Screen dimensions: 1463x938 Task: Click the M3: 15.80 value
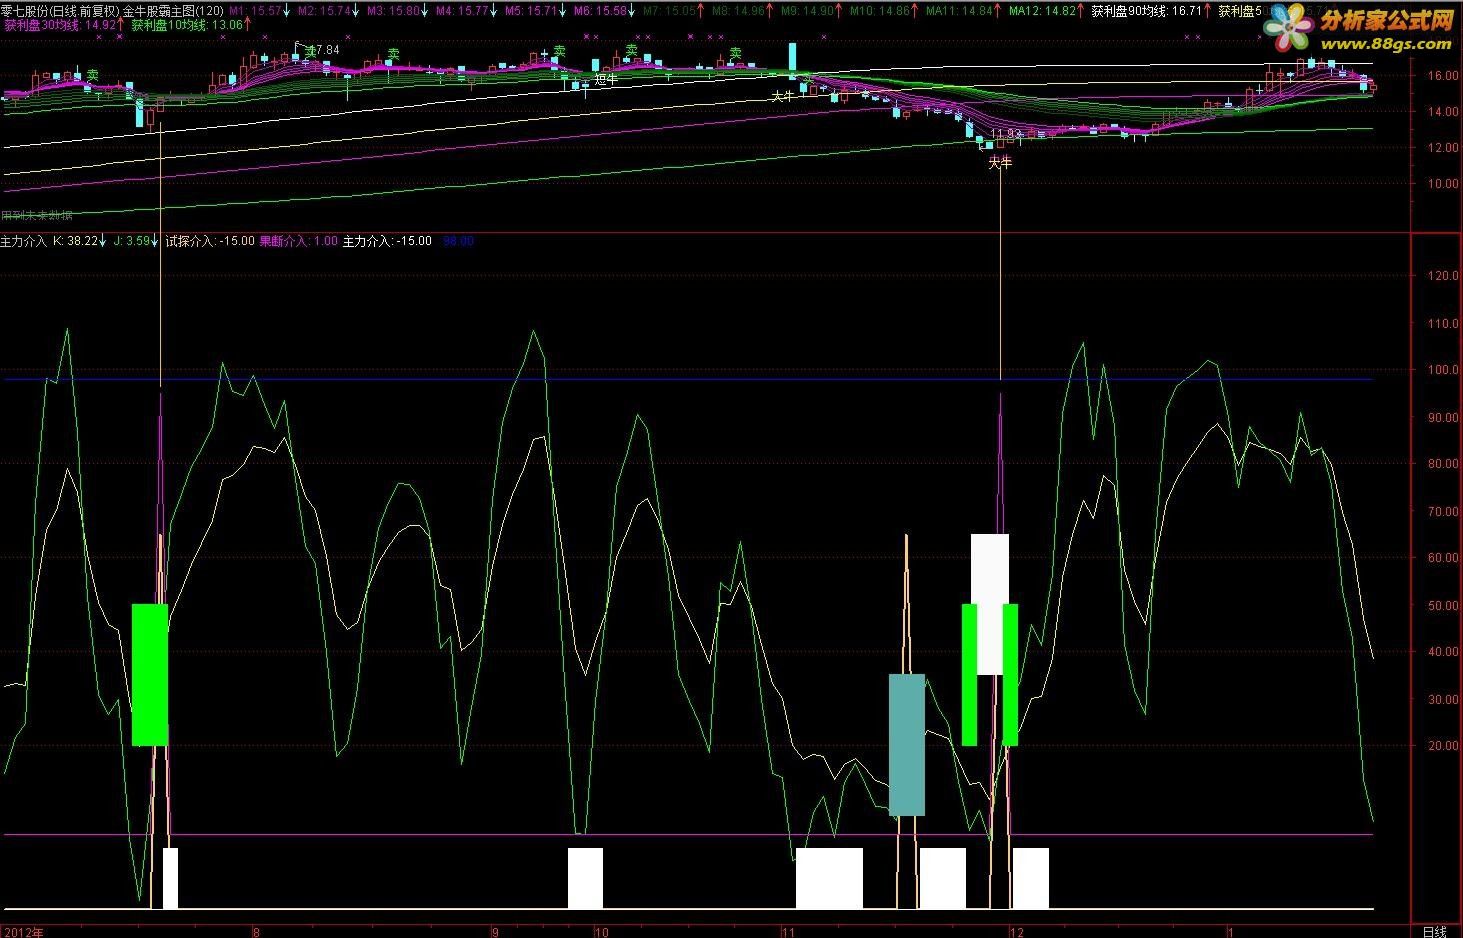pos(392,10)
